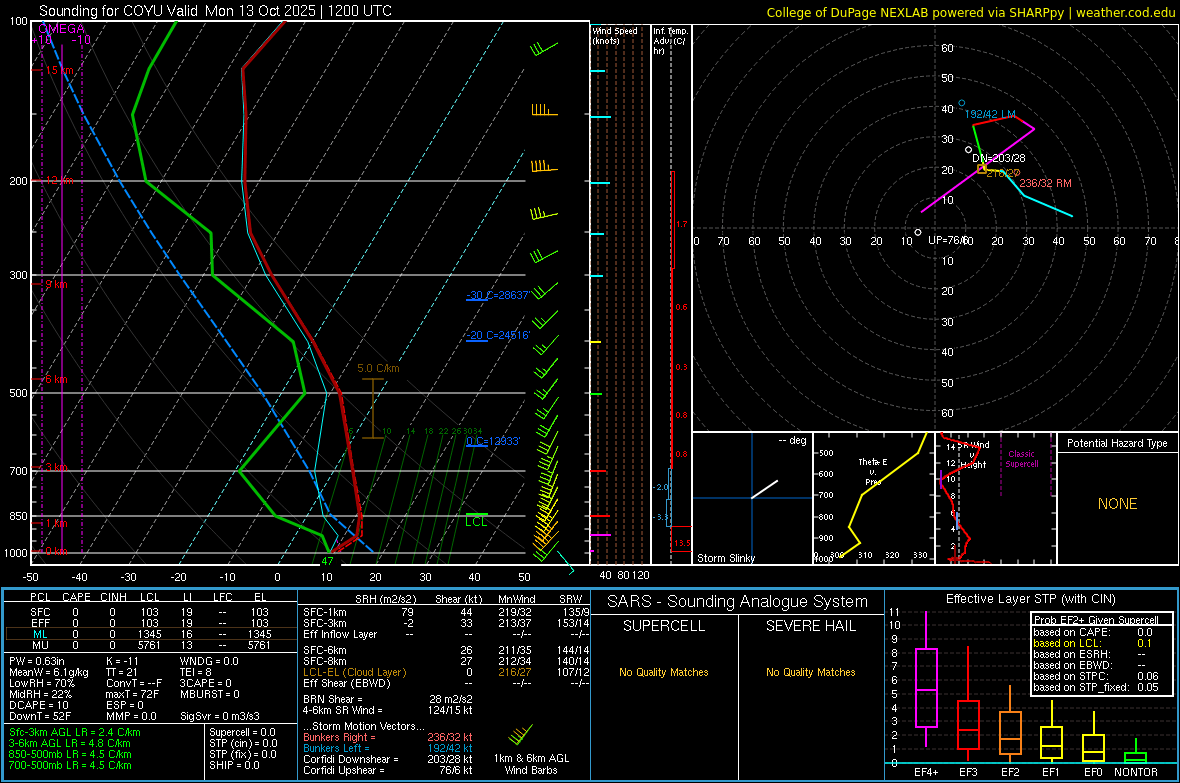Click No Quality Matches under SUPERCELL
The image size is (1180, 783).
coord(664,672)
